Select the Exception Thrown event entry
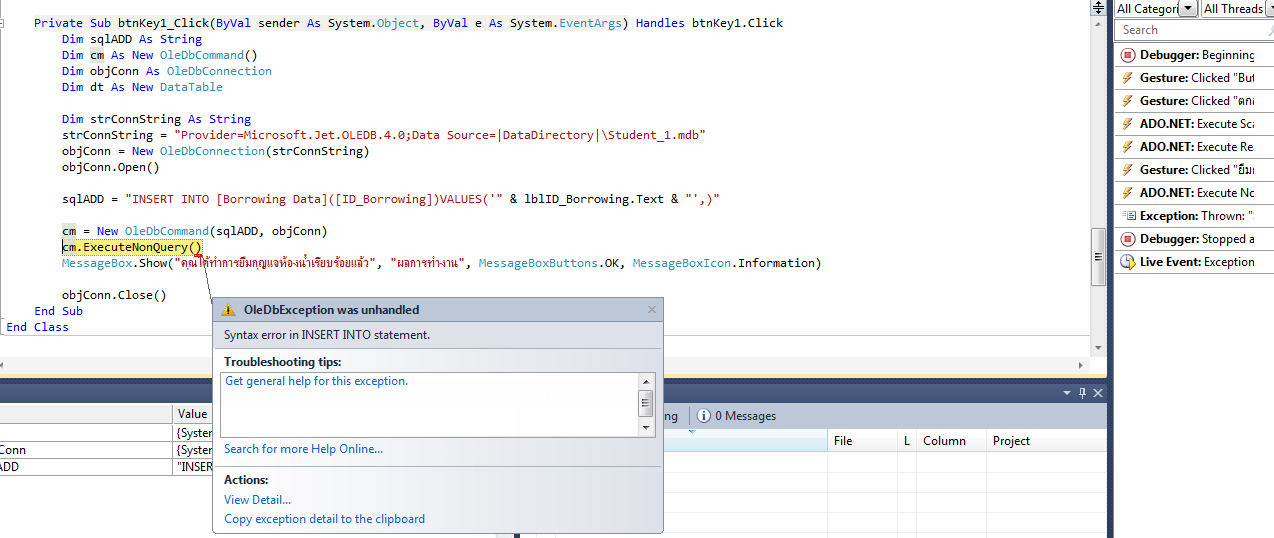Image resolution: width=1274 pixels, height=538 pixels. (x=1194, y=216)
